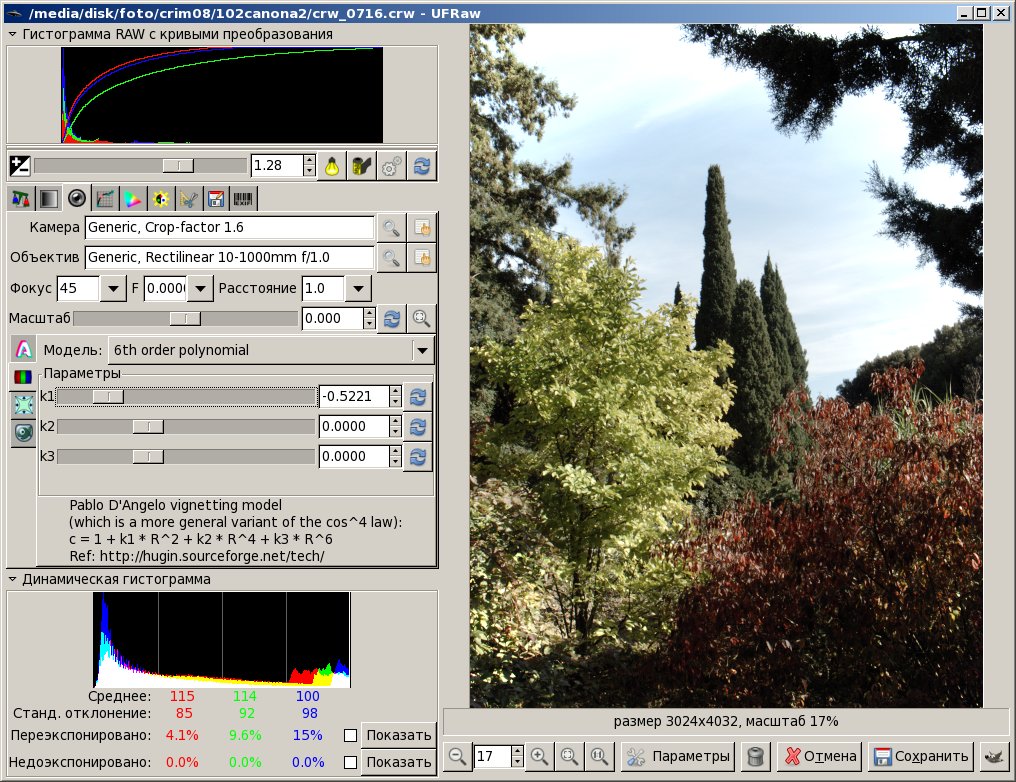The height and width of the screenshot is (782, 1016).
Task: Open the Модель dropdown list
Action: (271, 350)
